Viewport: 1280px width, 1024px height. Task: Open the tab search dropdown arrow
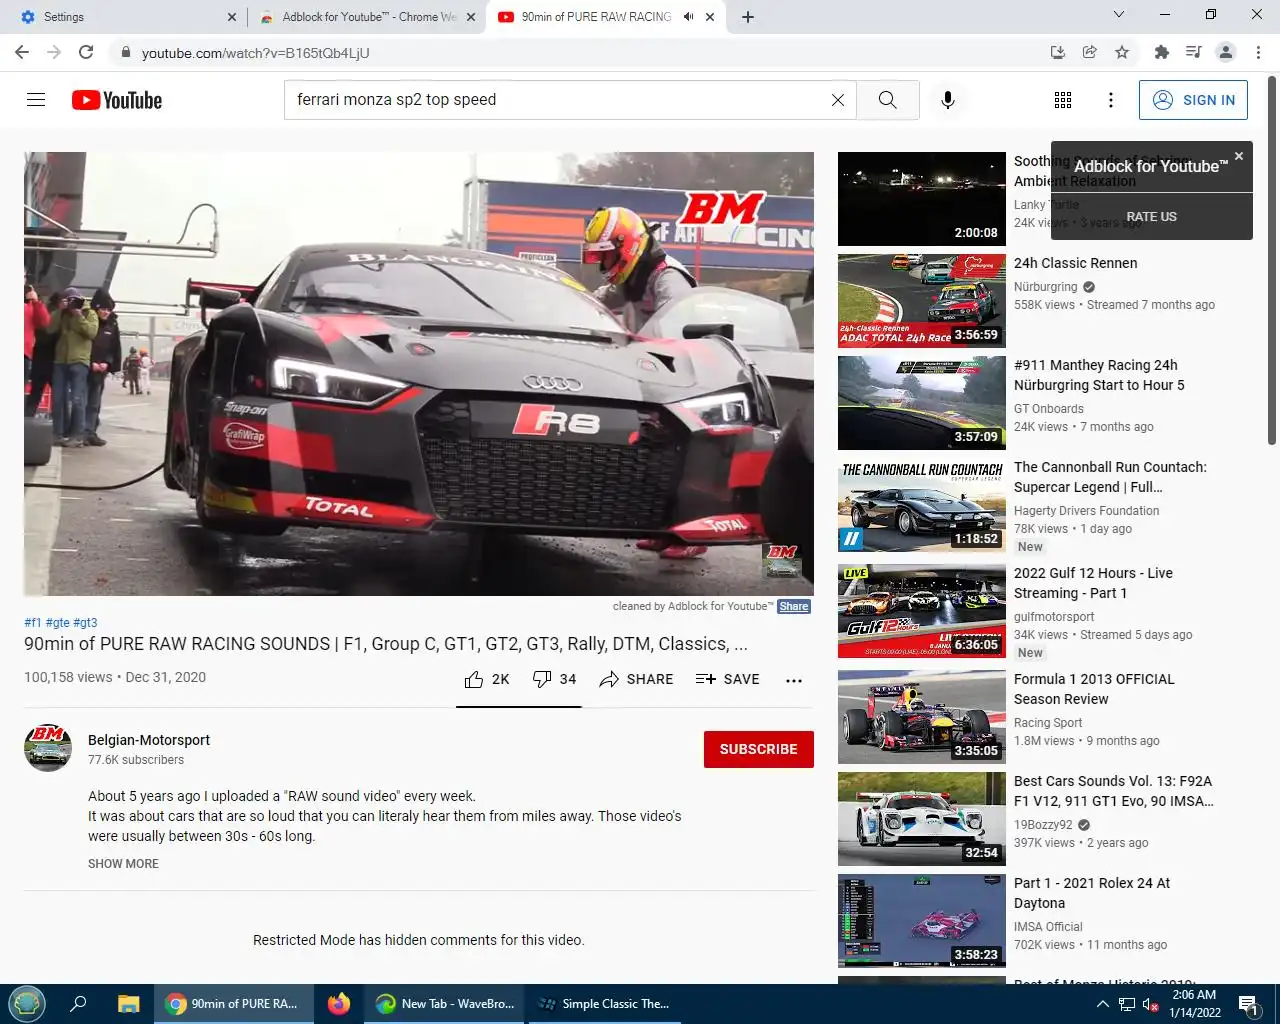(1119, 15)
